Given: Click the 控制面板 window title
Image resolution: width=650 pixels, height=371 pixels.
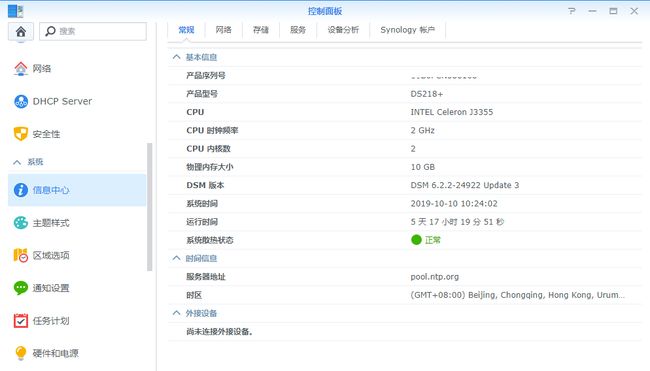Looking at the screenshot, I should pyautogui.click(x=325, y=11).
